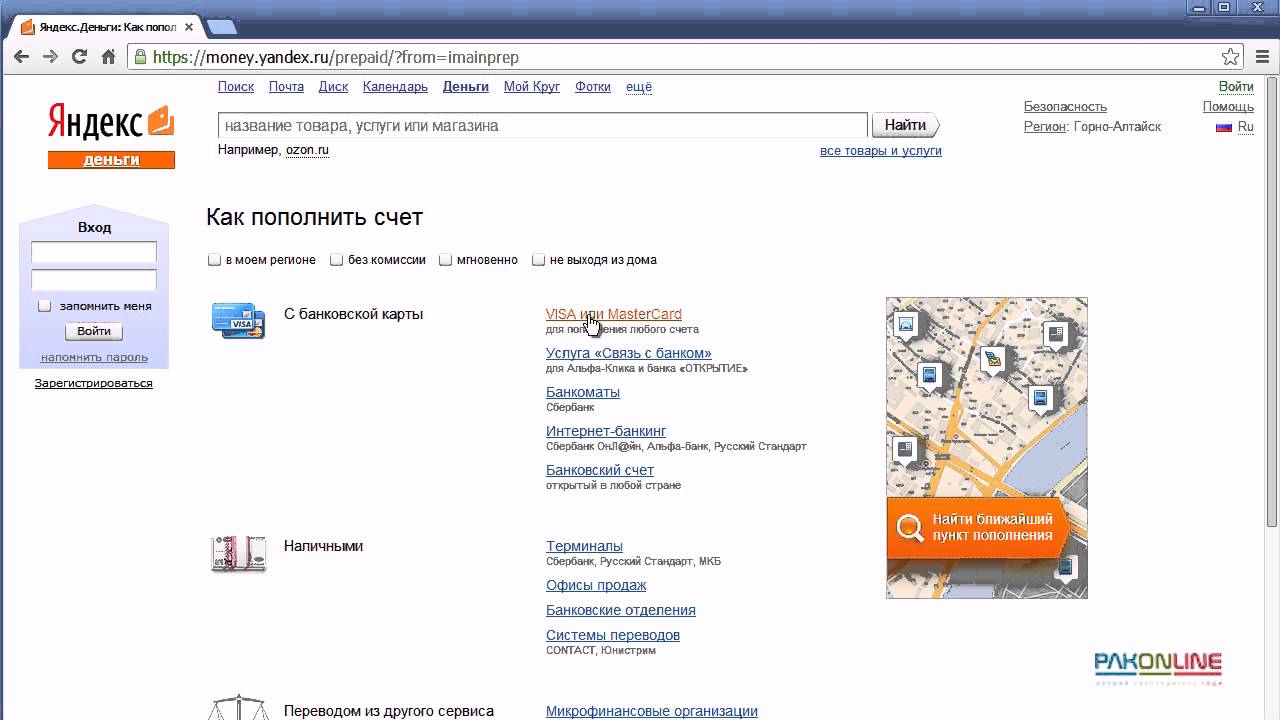Click the scales transfer icon

tap(238, 707)
